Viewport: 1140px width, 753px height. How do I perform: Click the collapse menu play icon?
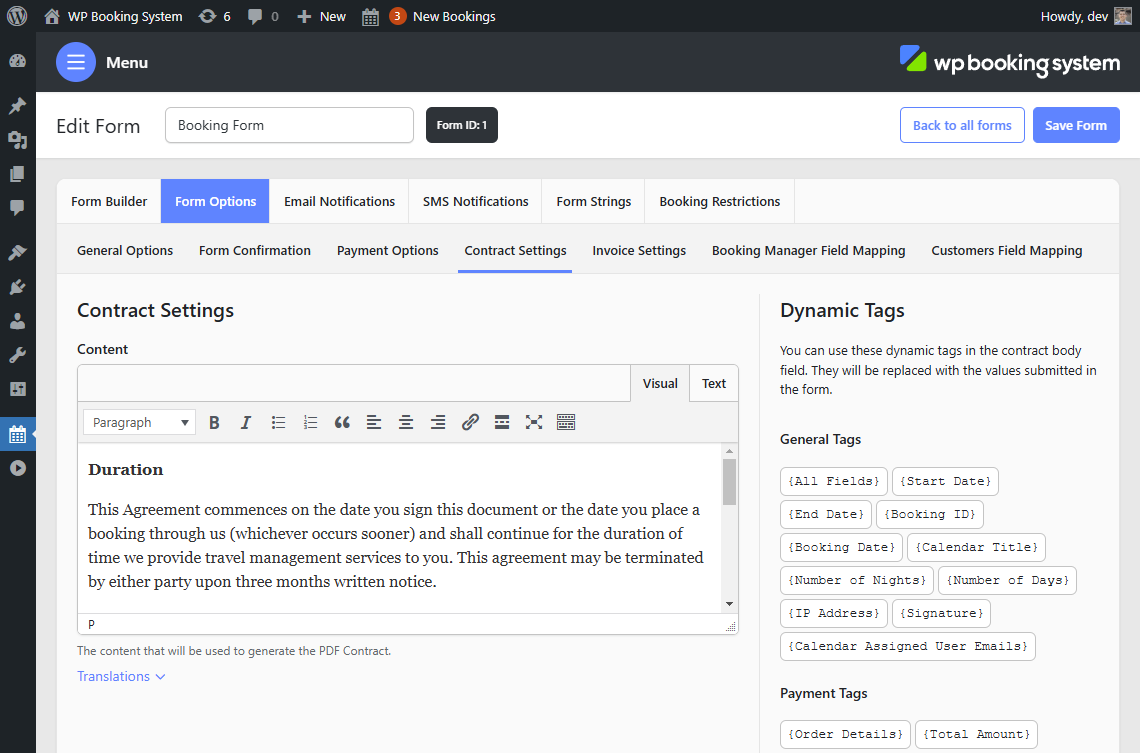pos(17,468)
